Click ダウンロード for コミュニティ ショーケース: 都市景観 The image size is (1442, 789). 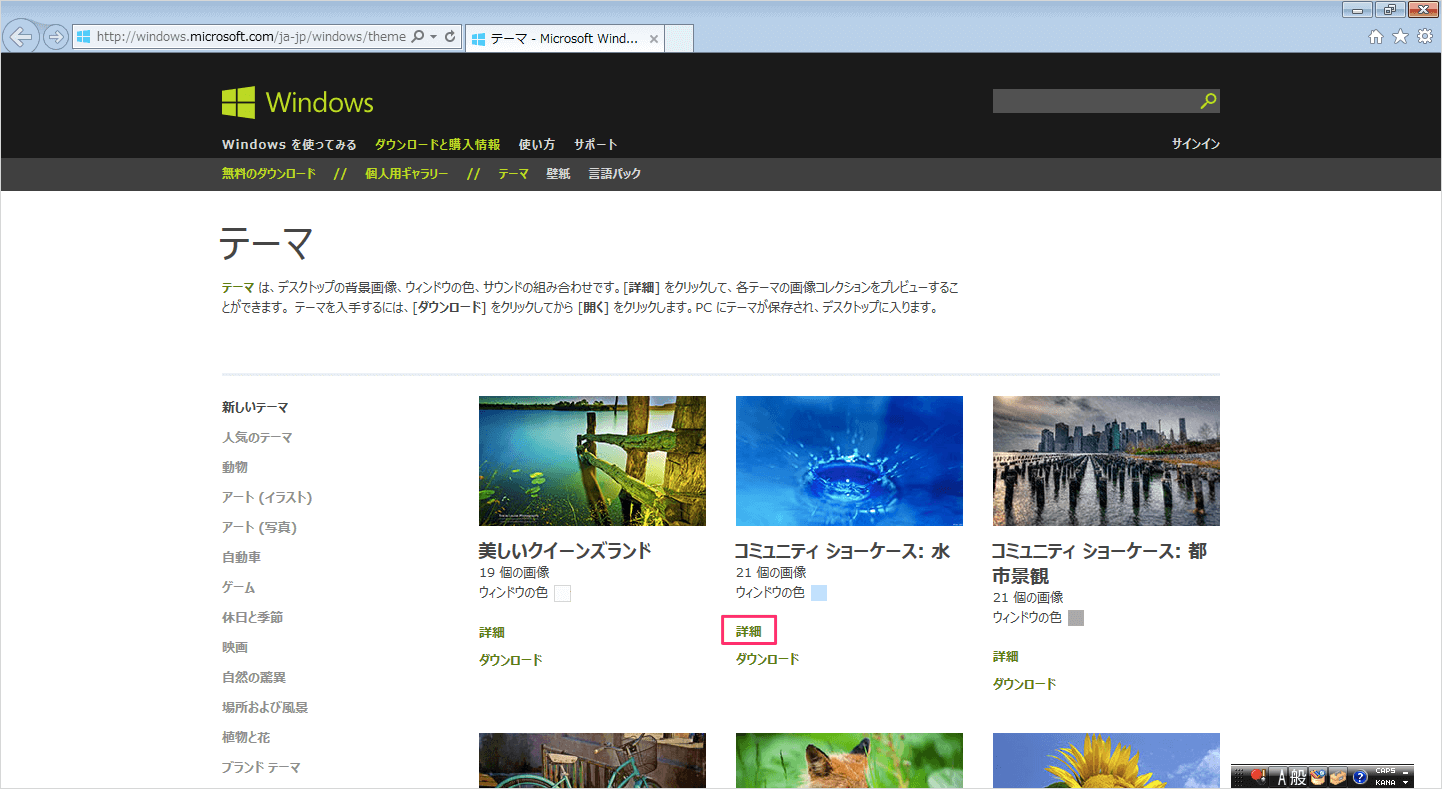[1025, 684]
